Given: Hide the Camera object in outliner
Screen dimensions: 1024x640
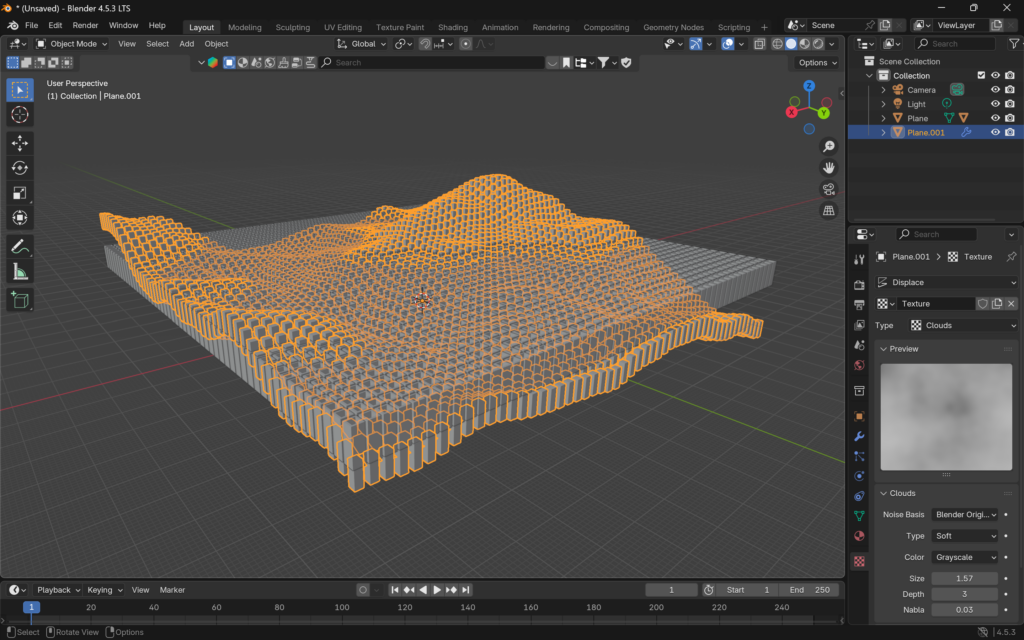Looking at the screenshot, I should click(995, 90).
